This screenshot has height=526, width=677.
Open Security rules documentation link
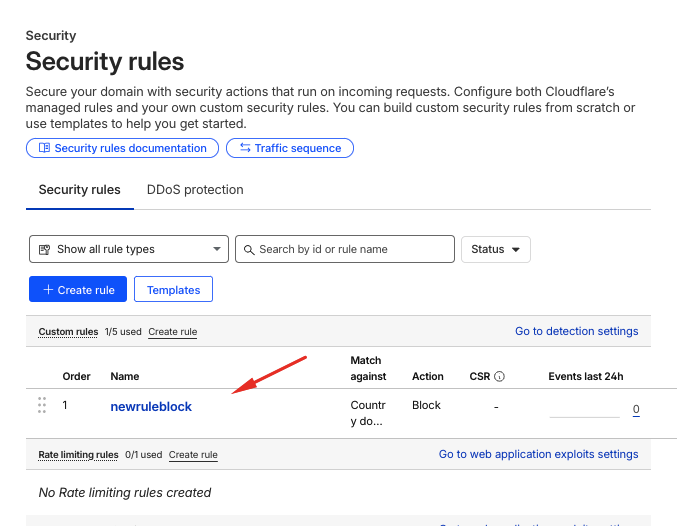(x=122, y=148)
